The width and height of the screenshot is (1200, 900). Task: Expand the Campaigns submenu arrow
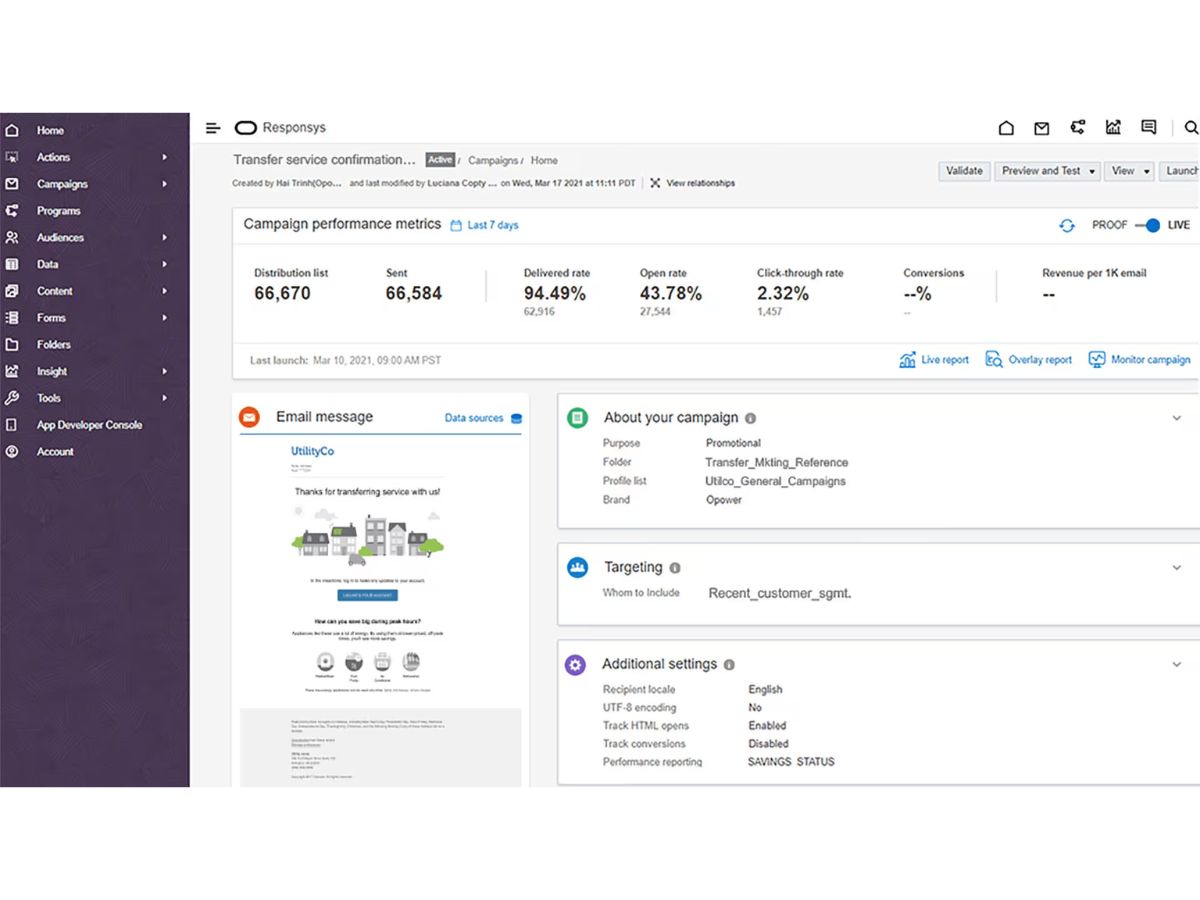(165, 184)
